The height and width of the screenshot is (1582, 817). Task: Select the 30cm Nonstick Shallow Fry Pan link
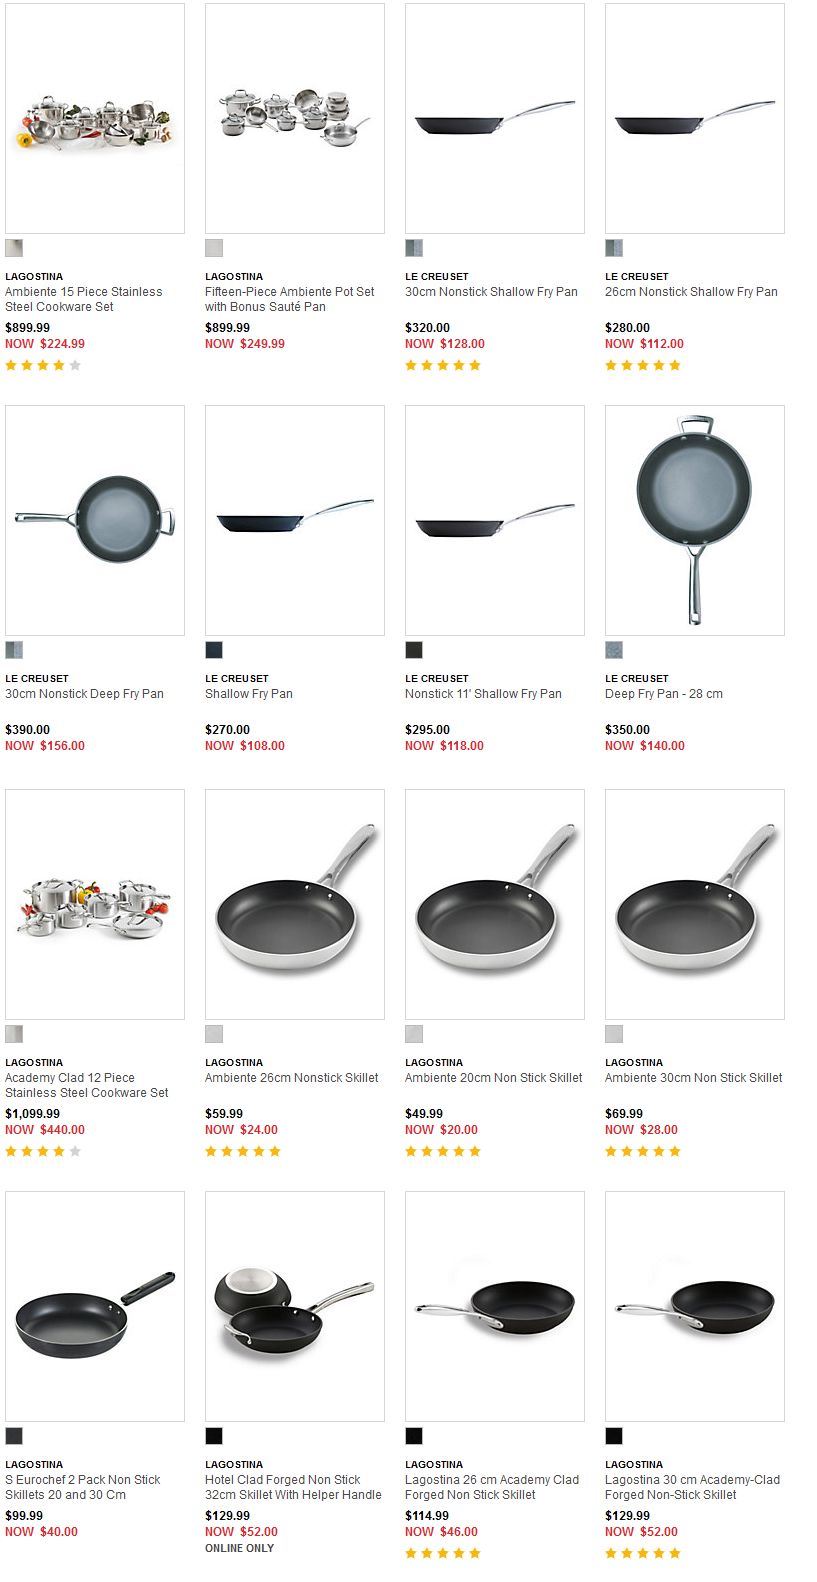(x=491, y=292)
